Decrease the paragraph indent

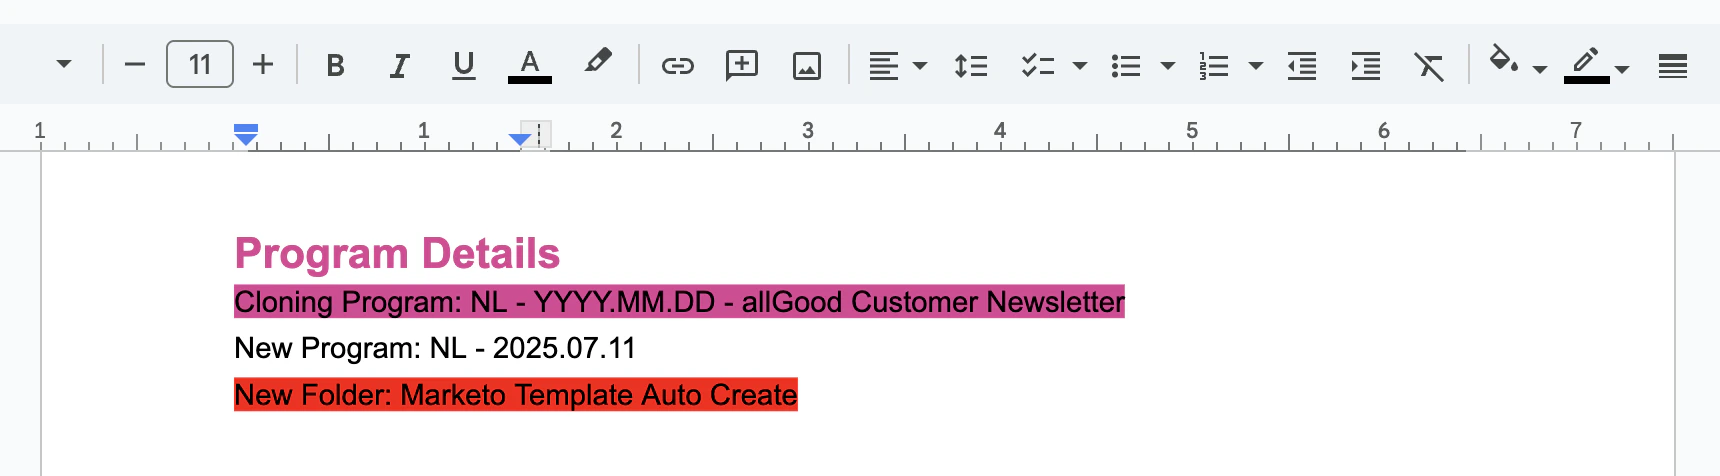(1302, 66)
